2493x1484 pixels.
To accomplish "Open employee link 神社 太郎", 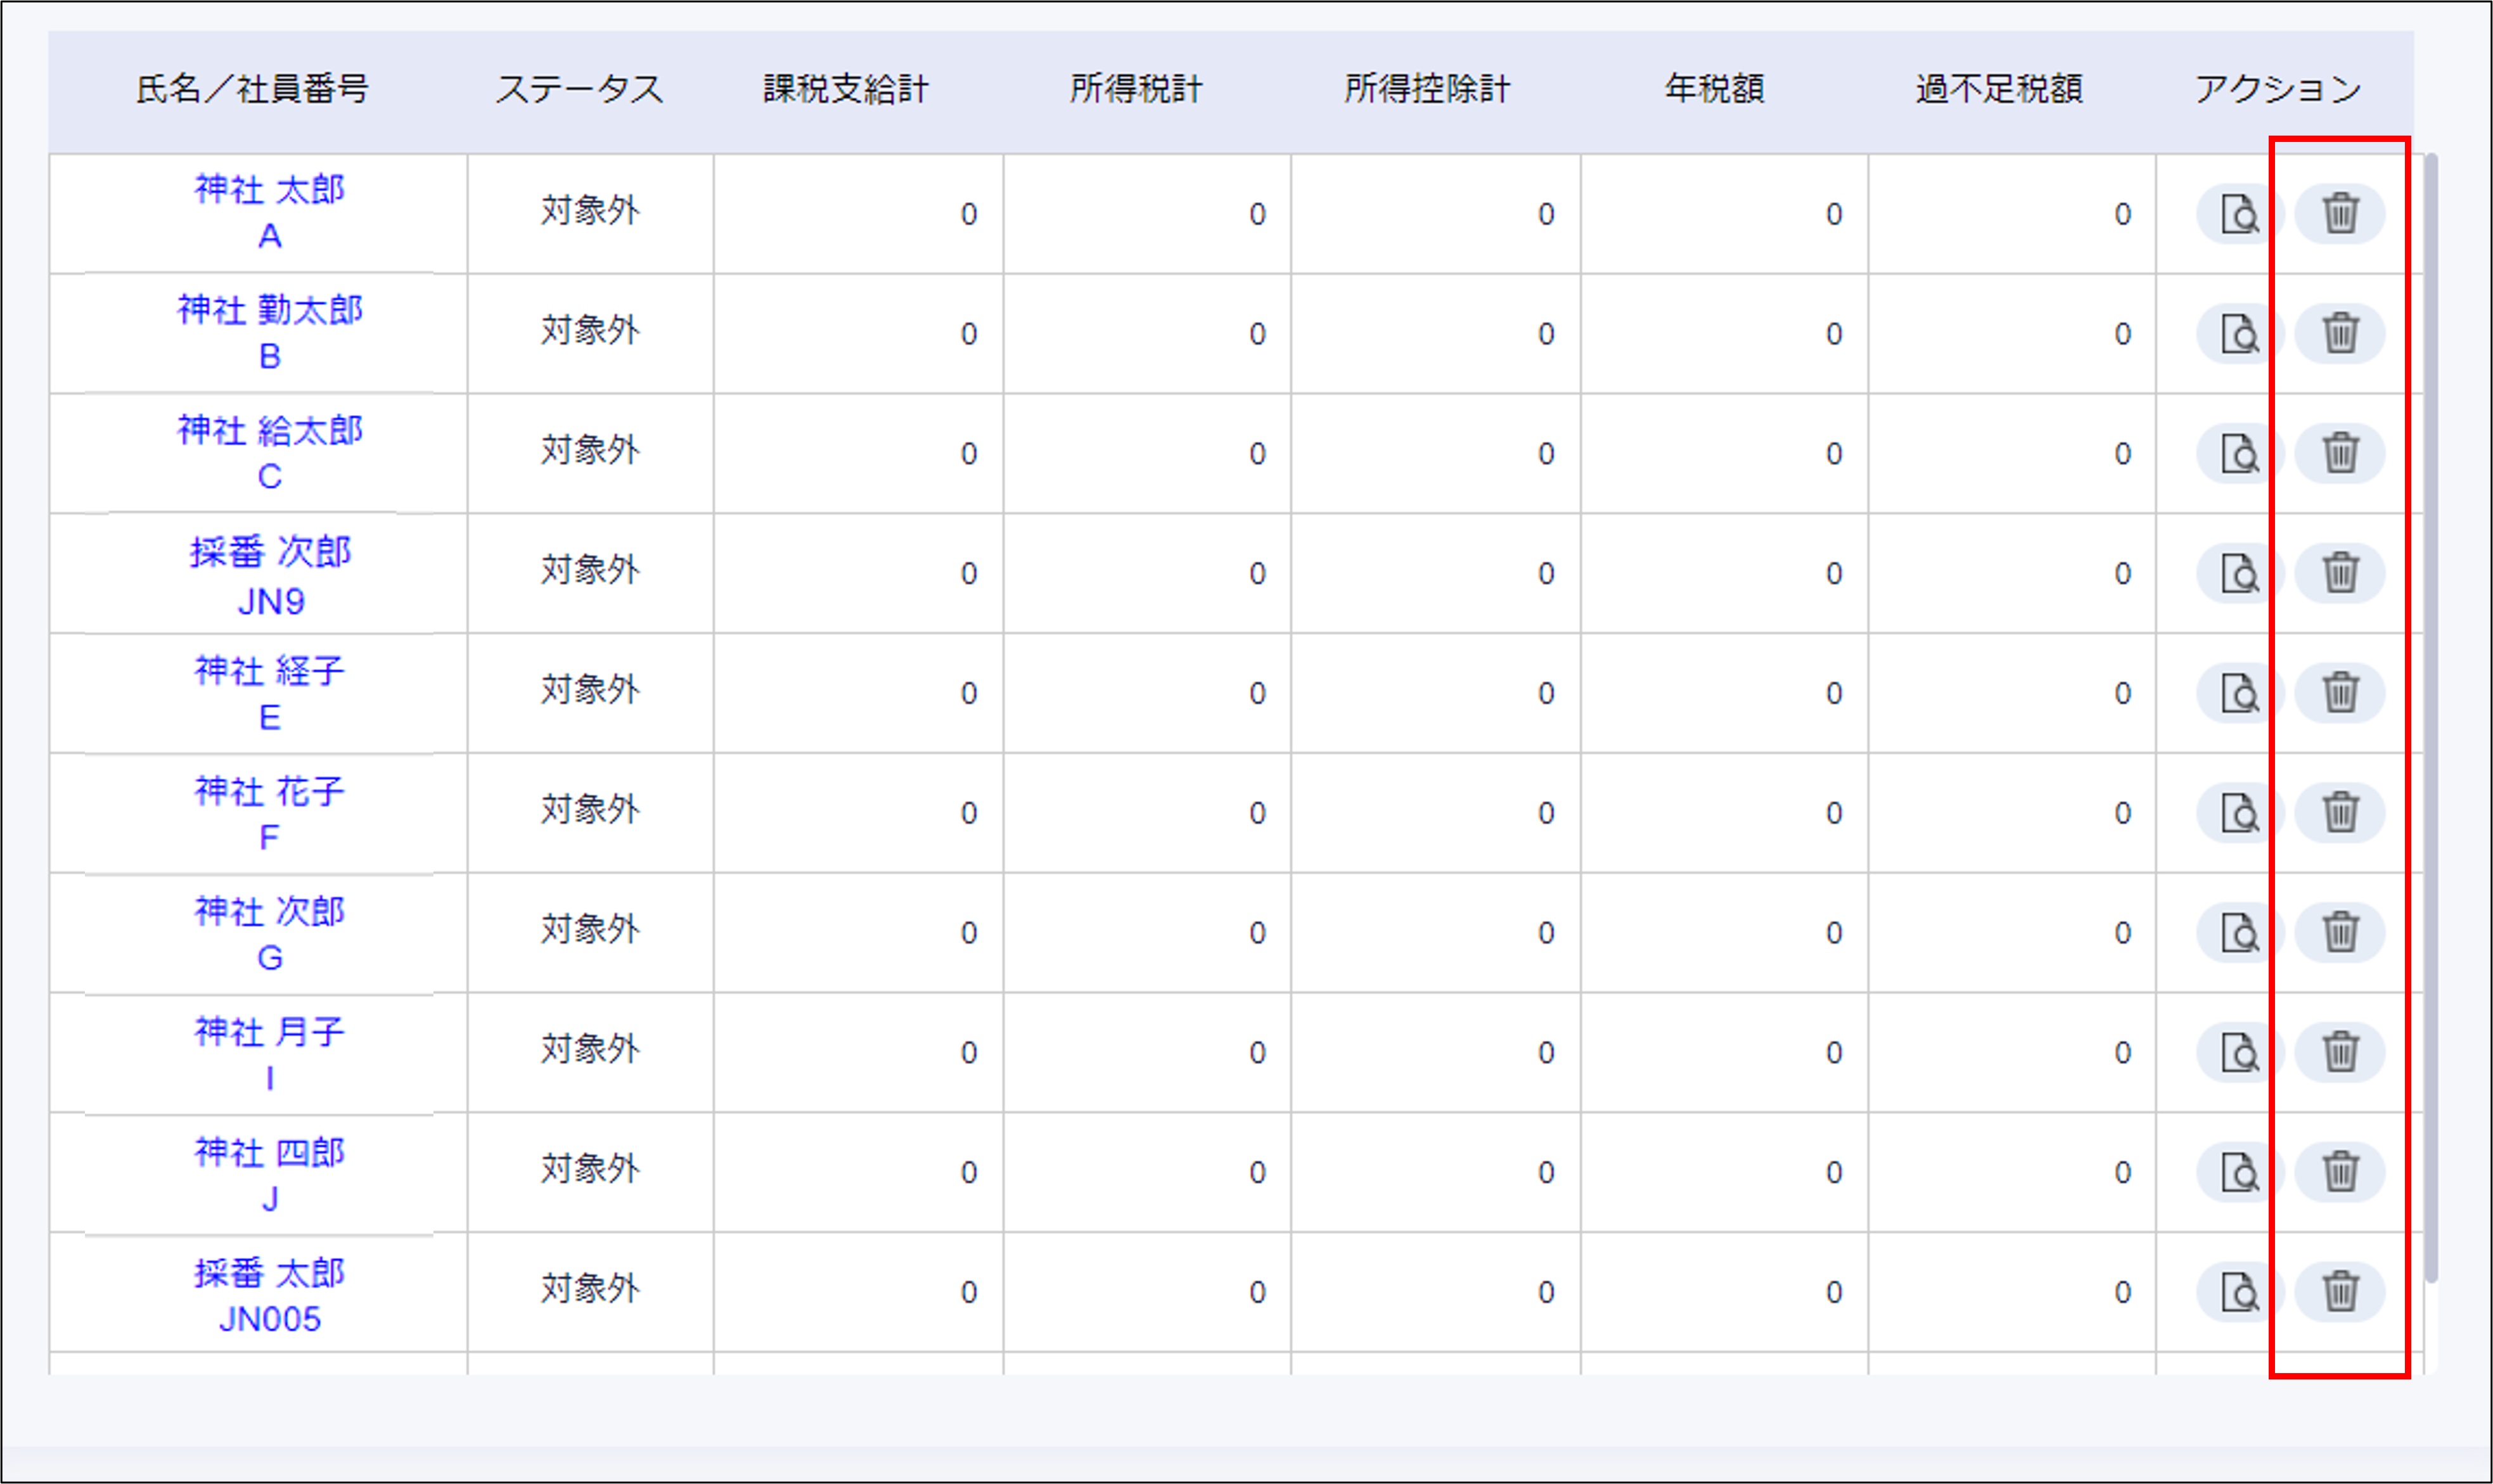I will coord(267,190).
